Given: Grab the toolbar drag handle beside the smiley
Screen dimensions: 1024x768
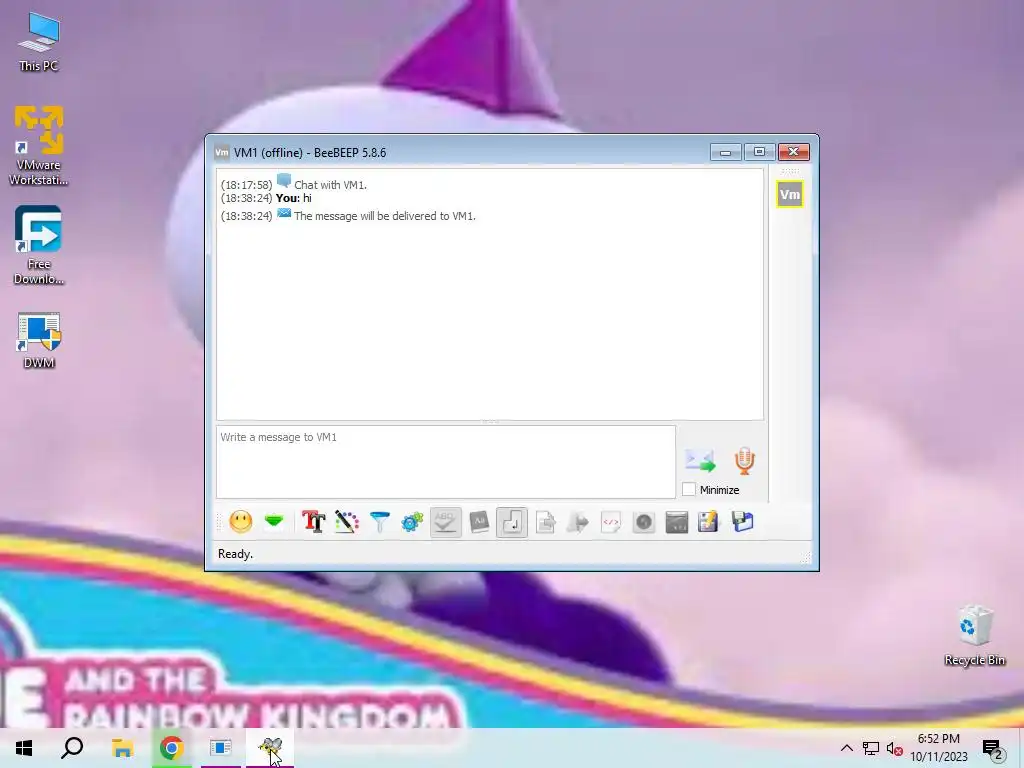Looking at the screenshot, I should click(220, 522).
